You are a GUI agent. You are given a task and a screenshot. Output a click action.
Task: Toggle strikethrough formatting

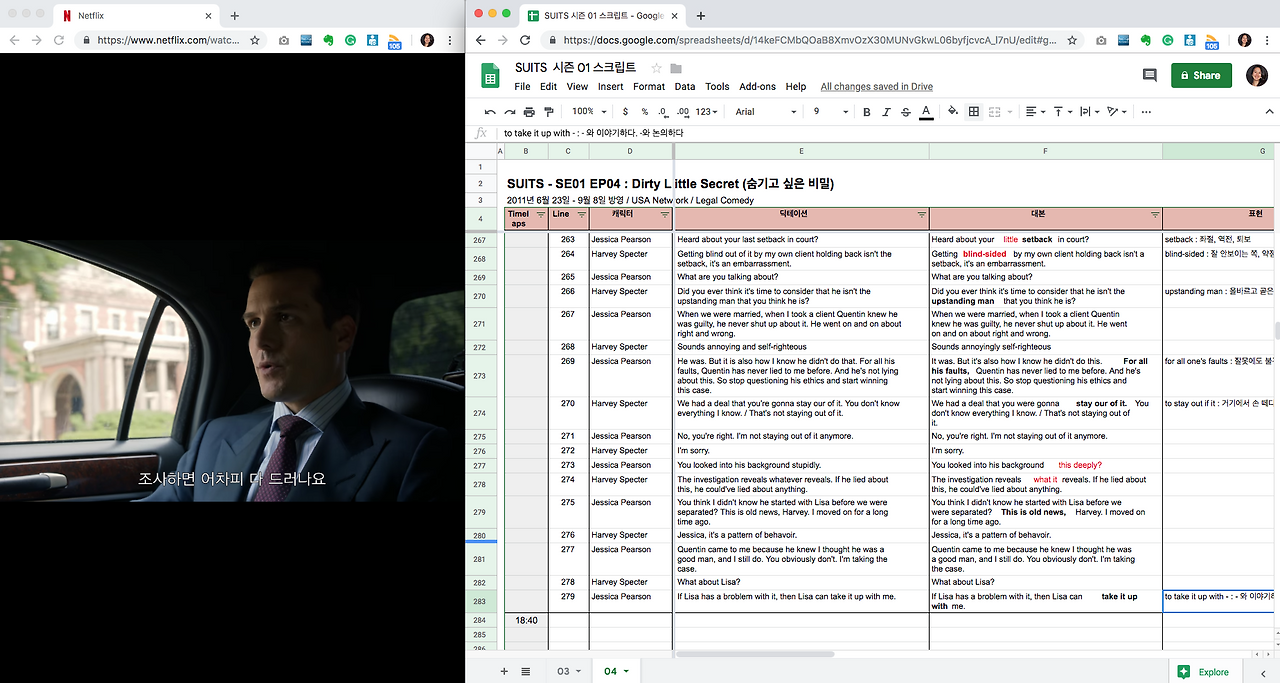click(906, 112)
